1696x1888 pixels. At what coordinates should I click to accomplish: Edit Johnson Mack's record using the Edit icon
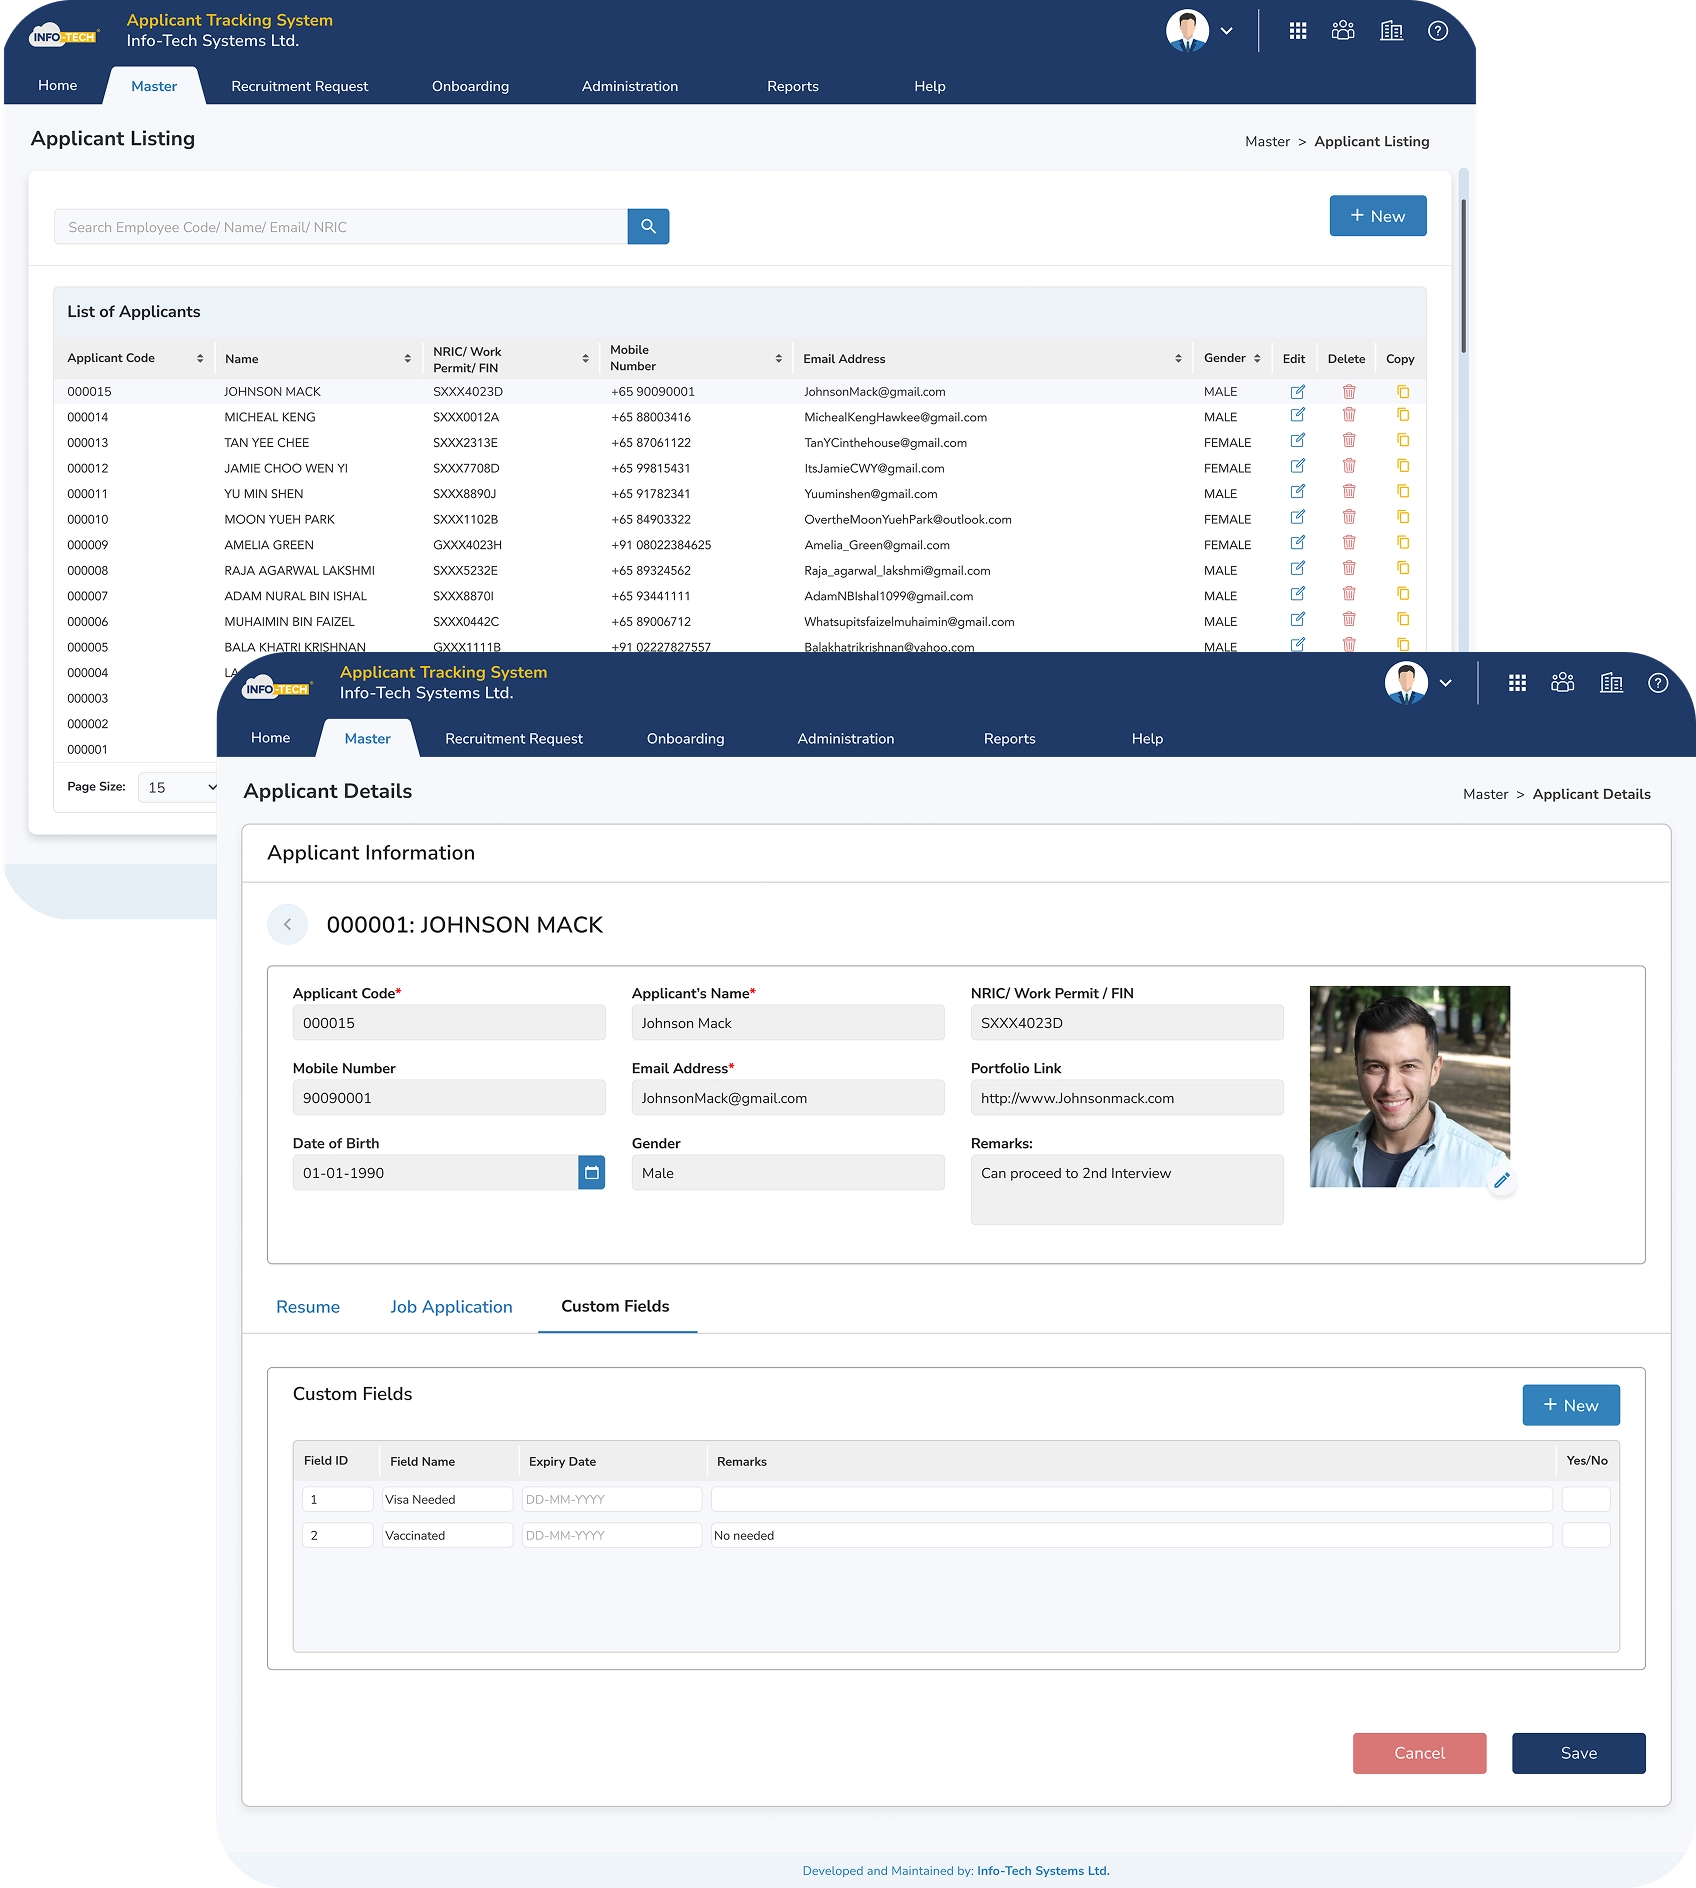tap(1295, 392)
